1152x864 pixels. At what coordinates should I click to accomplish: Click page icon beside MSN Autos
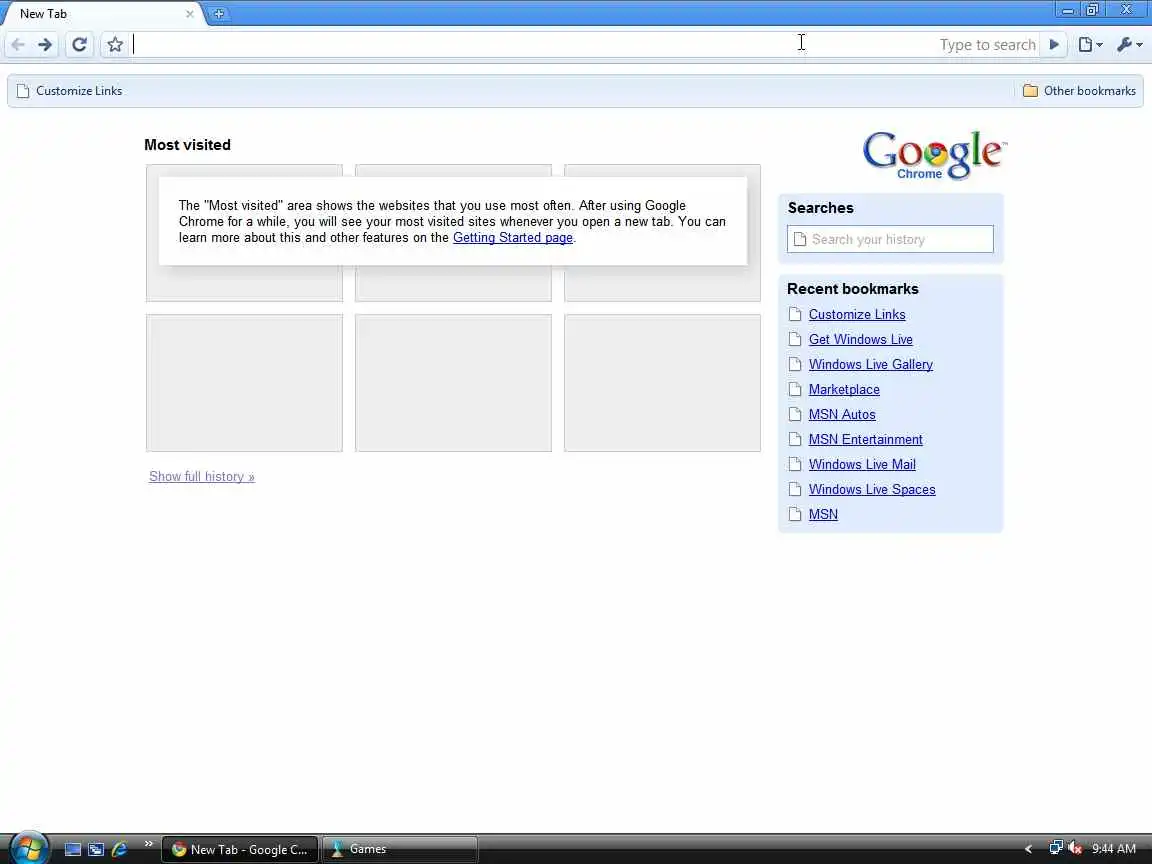(795, 414)
